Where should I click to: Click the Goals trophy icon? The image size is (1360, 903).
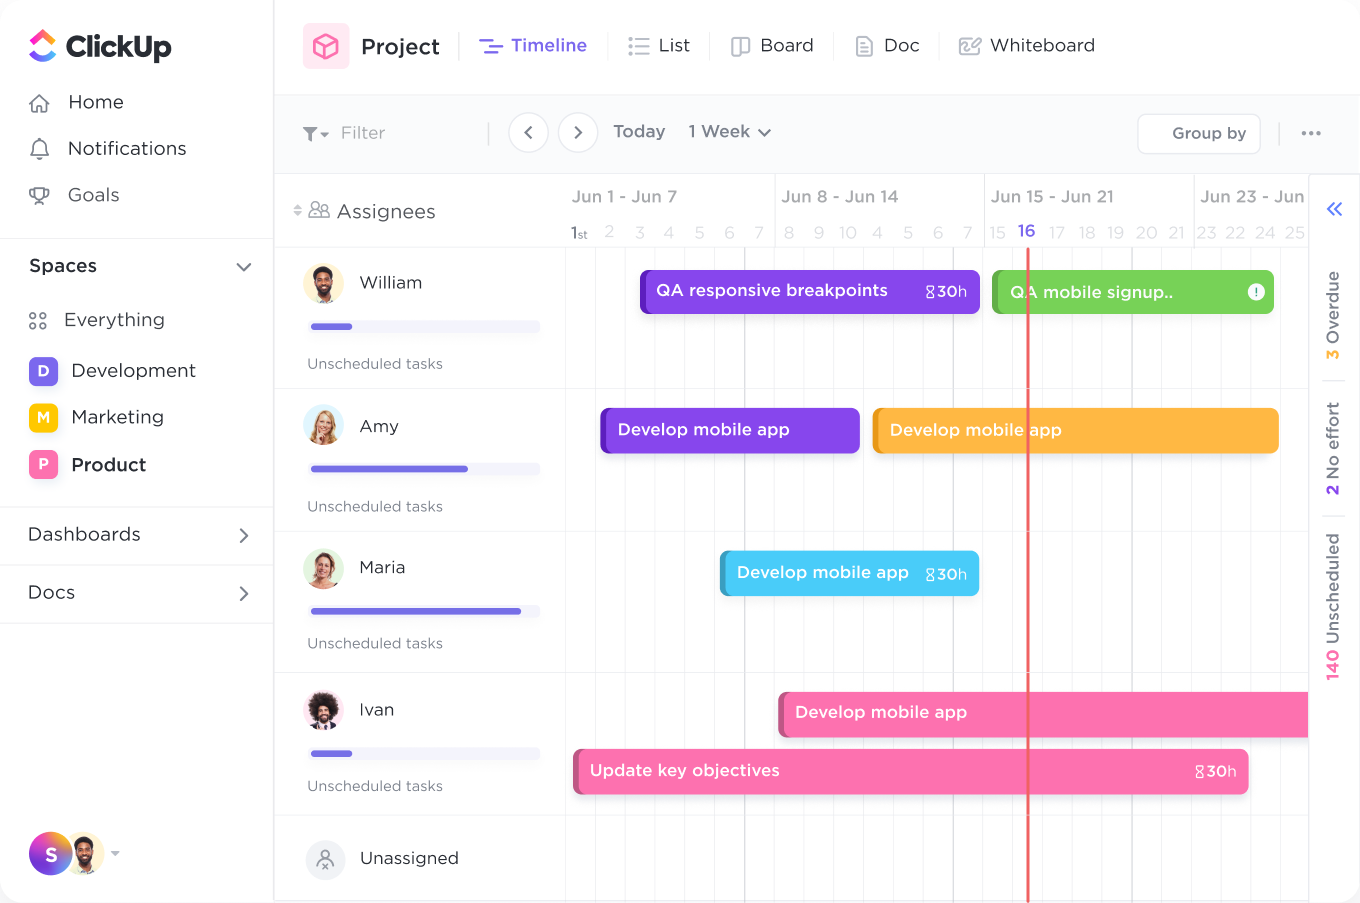tap(39, 196)
